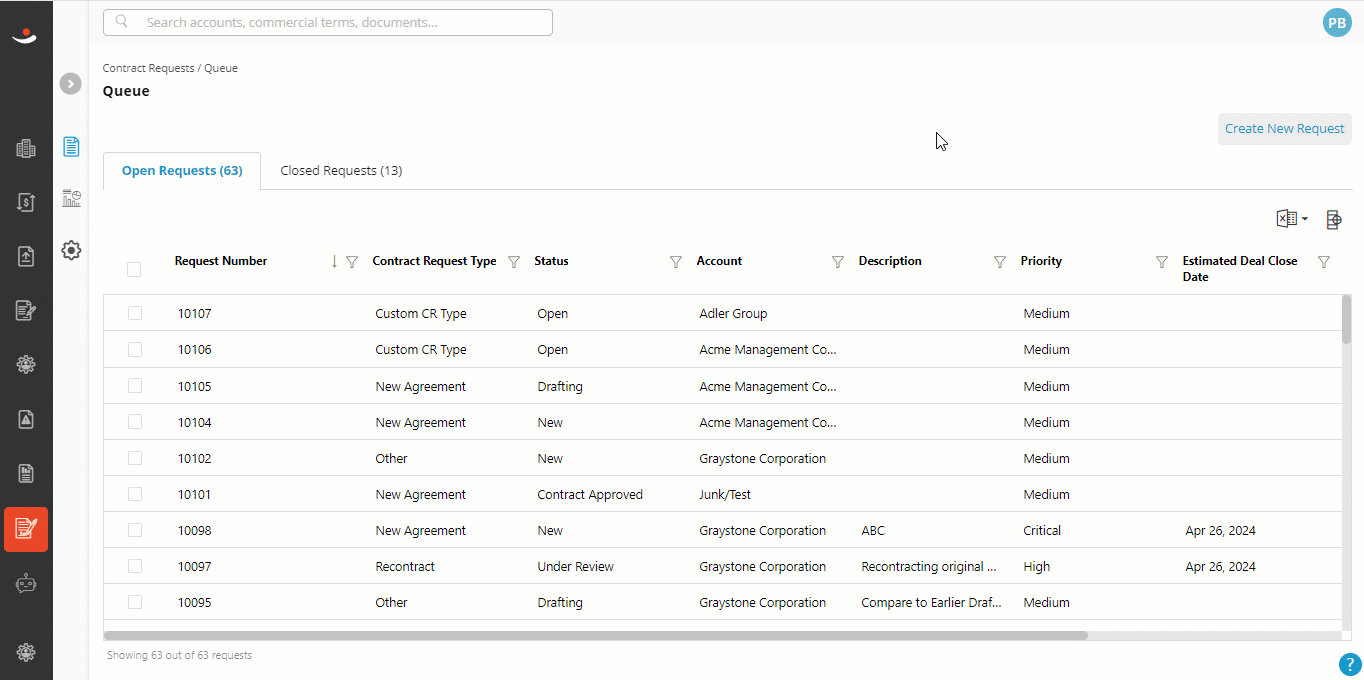Open the PB user avatar menu
Screen dimensions: 1364x680
tap(1337, 23)
